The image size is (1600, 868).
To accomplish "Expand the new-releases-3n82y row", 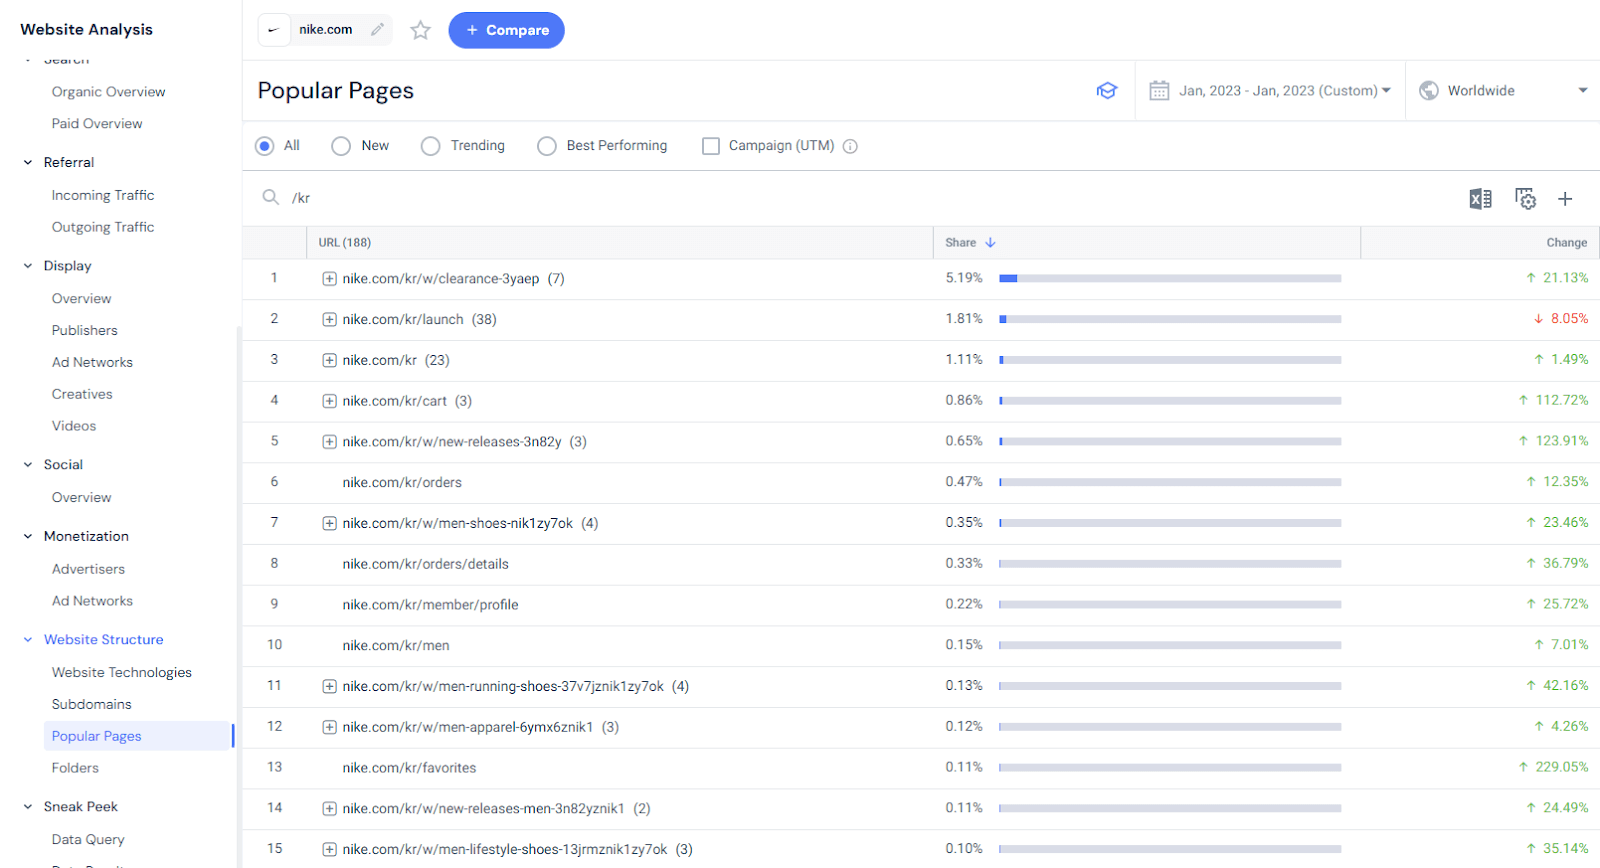I will pyautogui.click(x=329, y=442).
